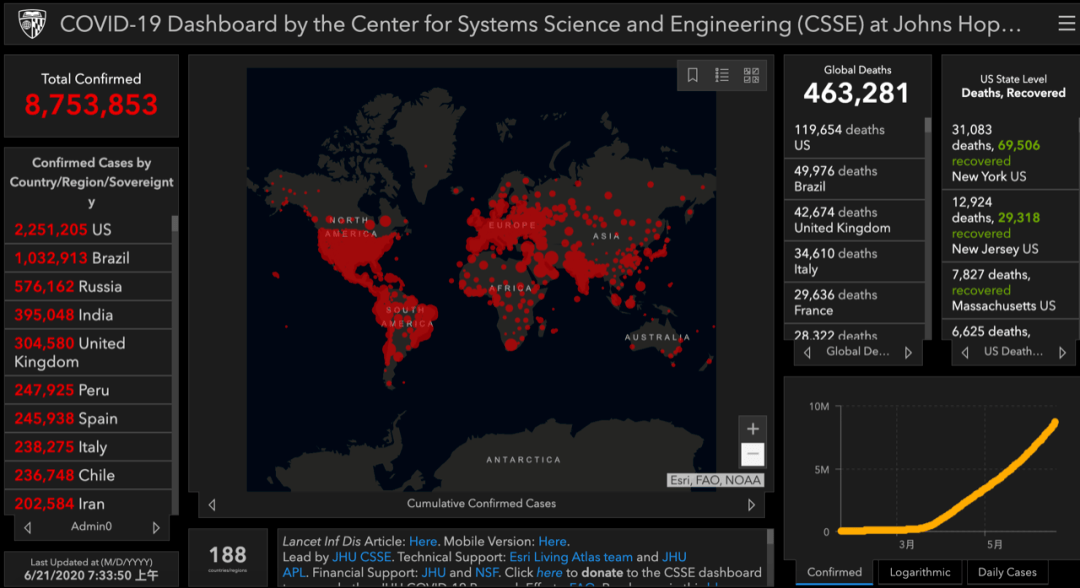Screen dimensions: 1080x588
Task: Switch to the Confirmed chart tab
Action: coord(834,572)
